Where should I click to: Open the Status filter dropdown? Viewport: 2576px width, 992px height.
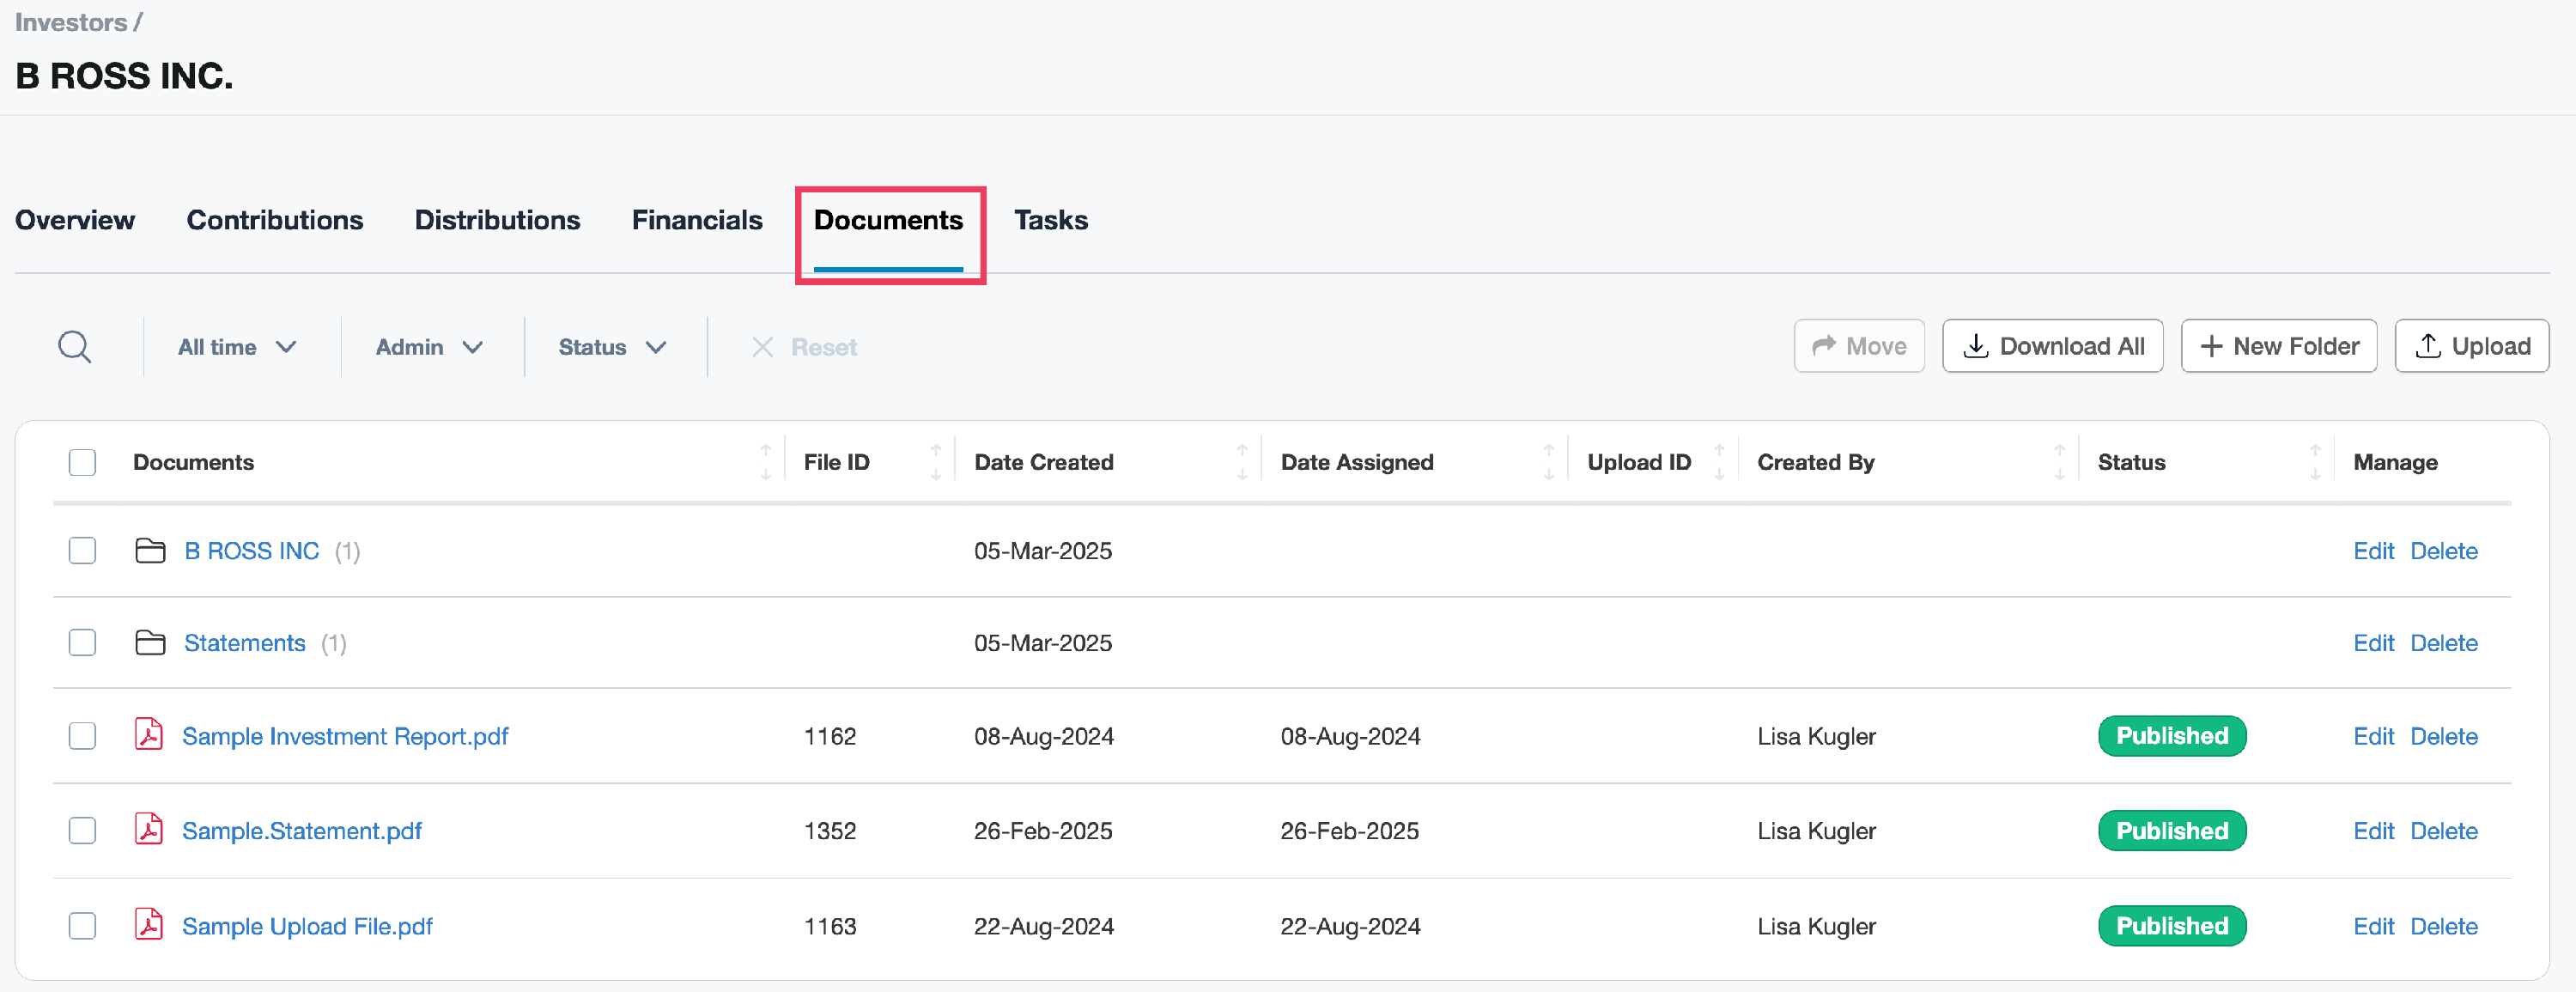[612, 347]
